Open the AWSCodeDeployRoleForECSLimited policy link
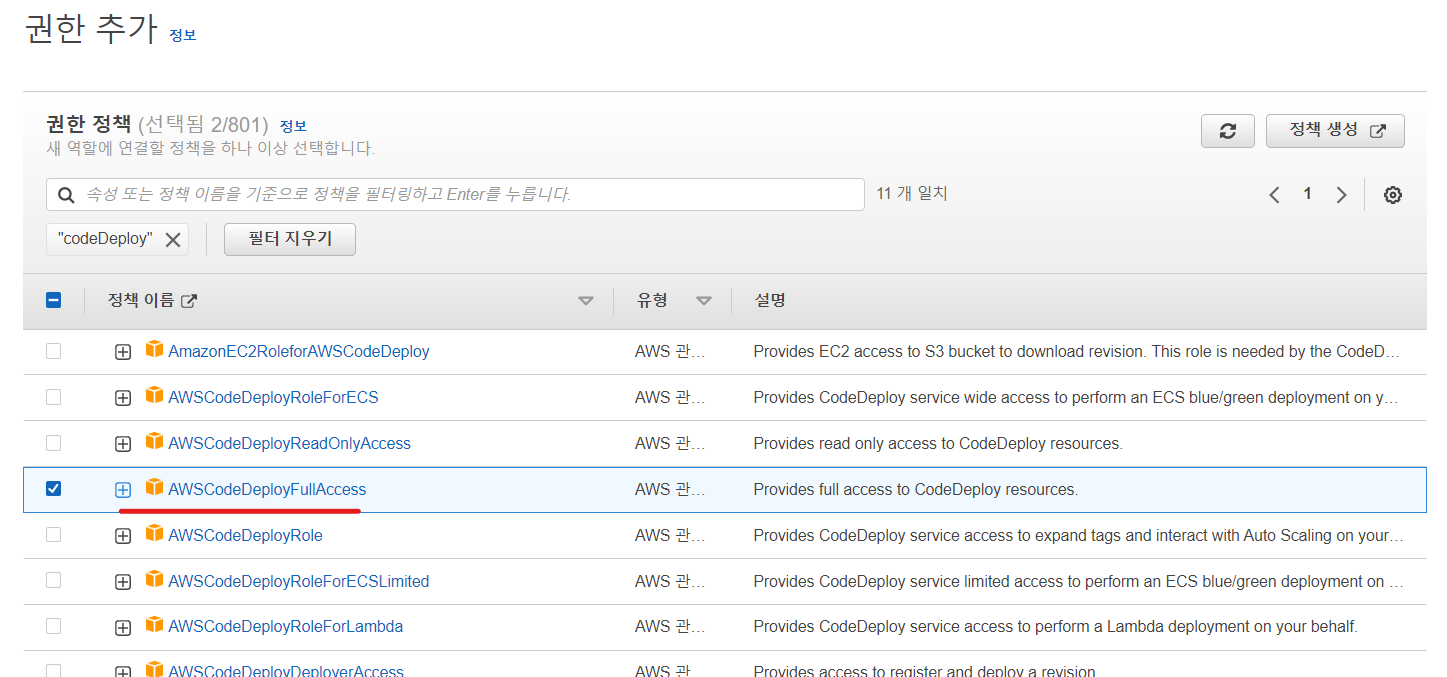 298,581
